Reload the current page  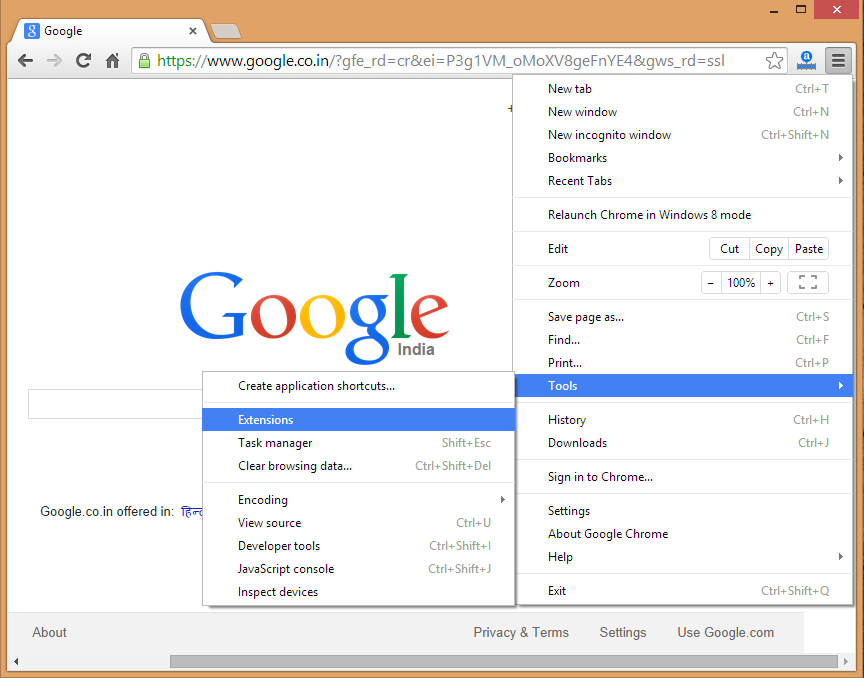pyautogui.click(x=83, y=61)
